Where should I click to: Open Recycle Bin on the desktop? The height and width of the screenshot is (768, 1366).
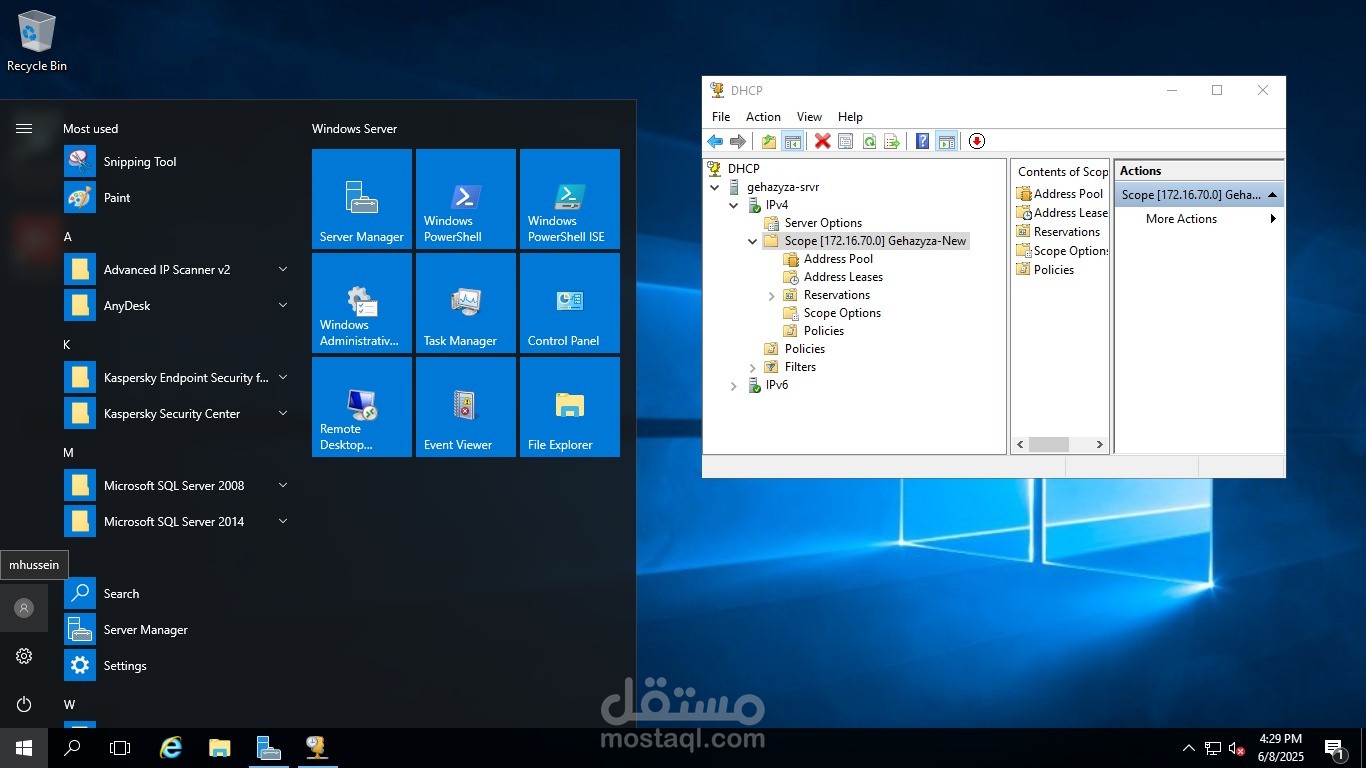(37, 42)
